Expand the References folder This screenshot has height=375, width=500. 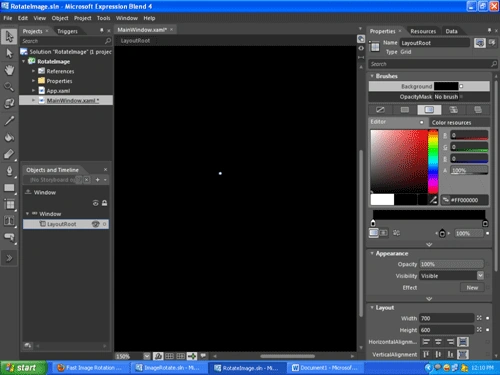33,71
